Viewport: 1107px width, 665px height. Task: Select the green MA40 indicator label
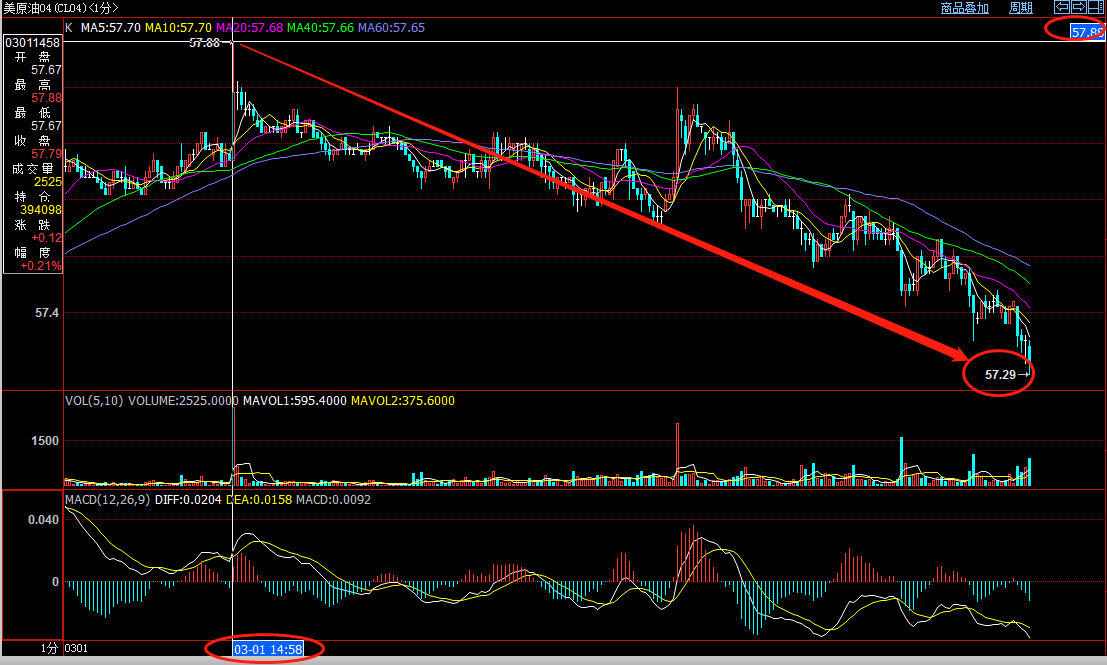click(x=320, y=28)
